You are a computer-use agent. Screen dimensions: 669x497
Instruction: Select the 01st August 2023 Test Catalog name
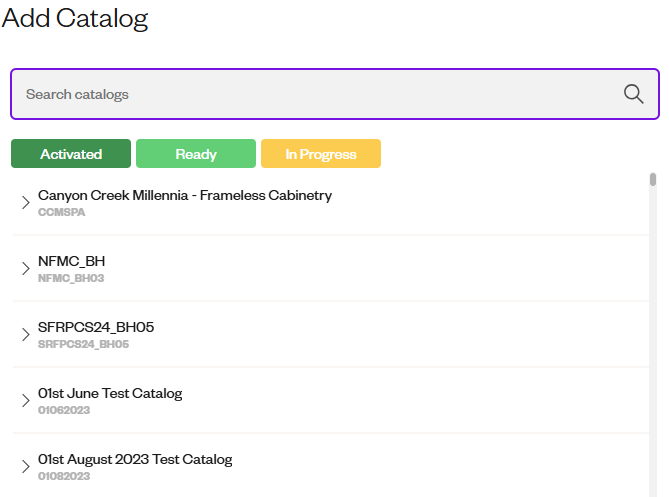click(135, 459)
